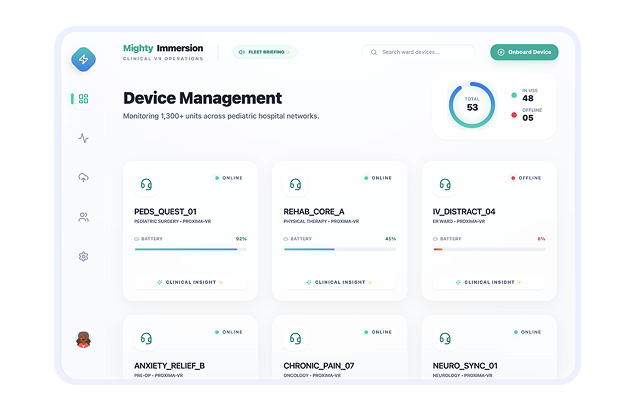Viewport: 640px width, 412px height.
Task: Open the activity pulse sidebar icon
Action: coord(84,138)
